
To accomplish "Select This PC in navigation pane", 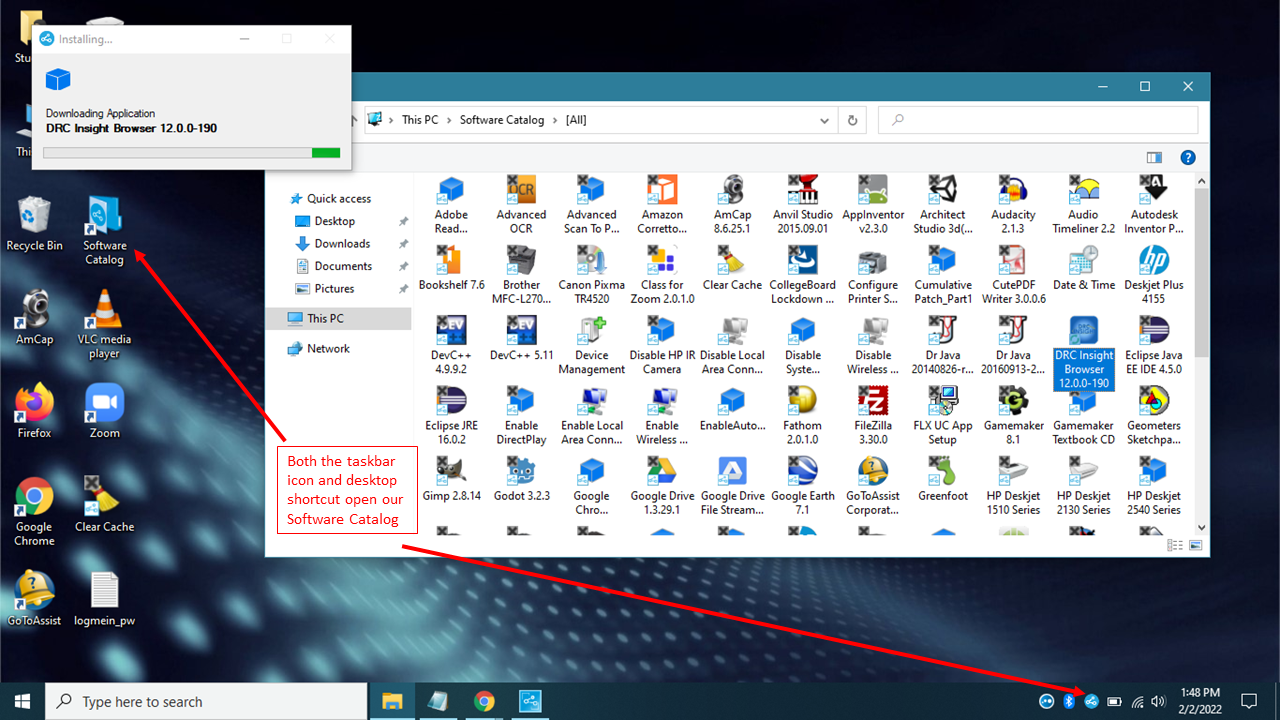I will point(338,318).
